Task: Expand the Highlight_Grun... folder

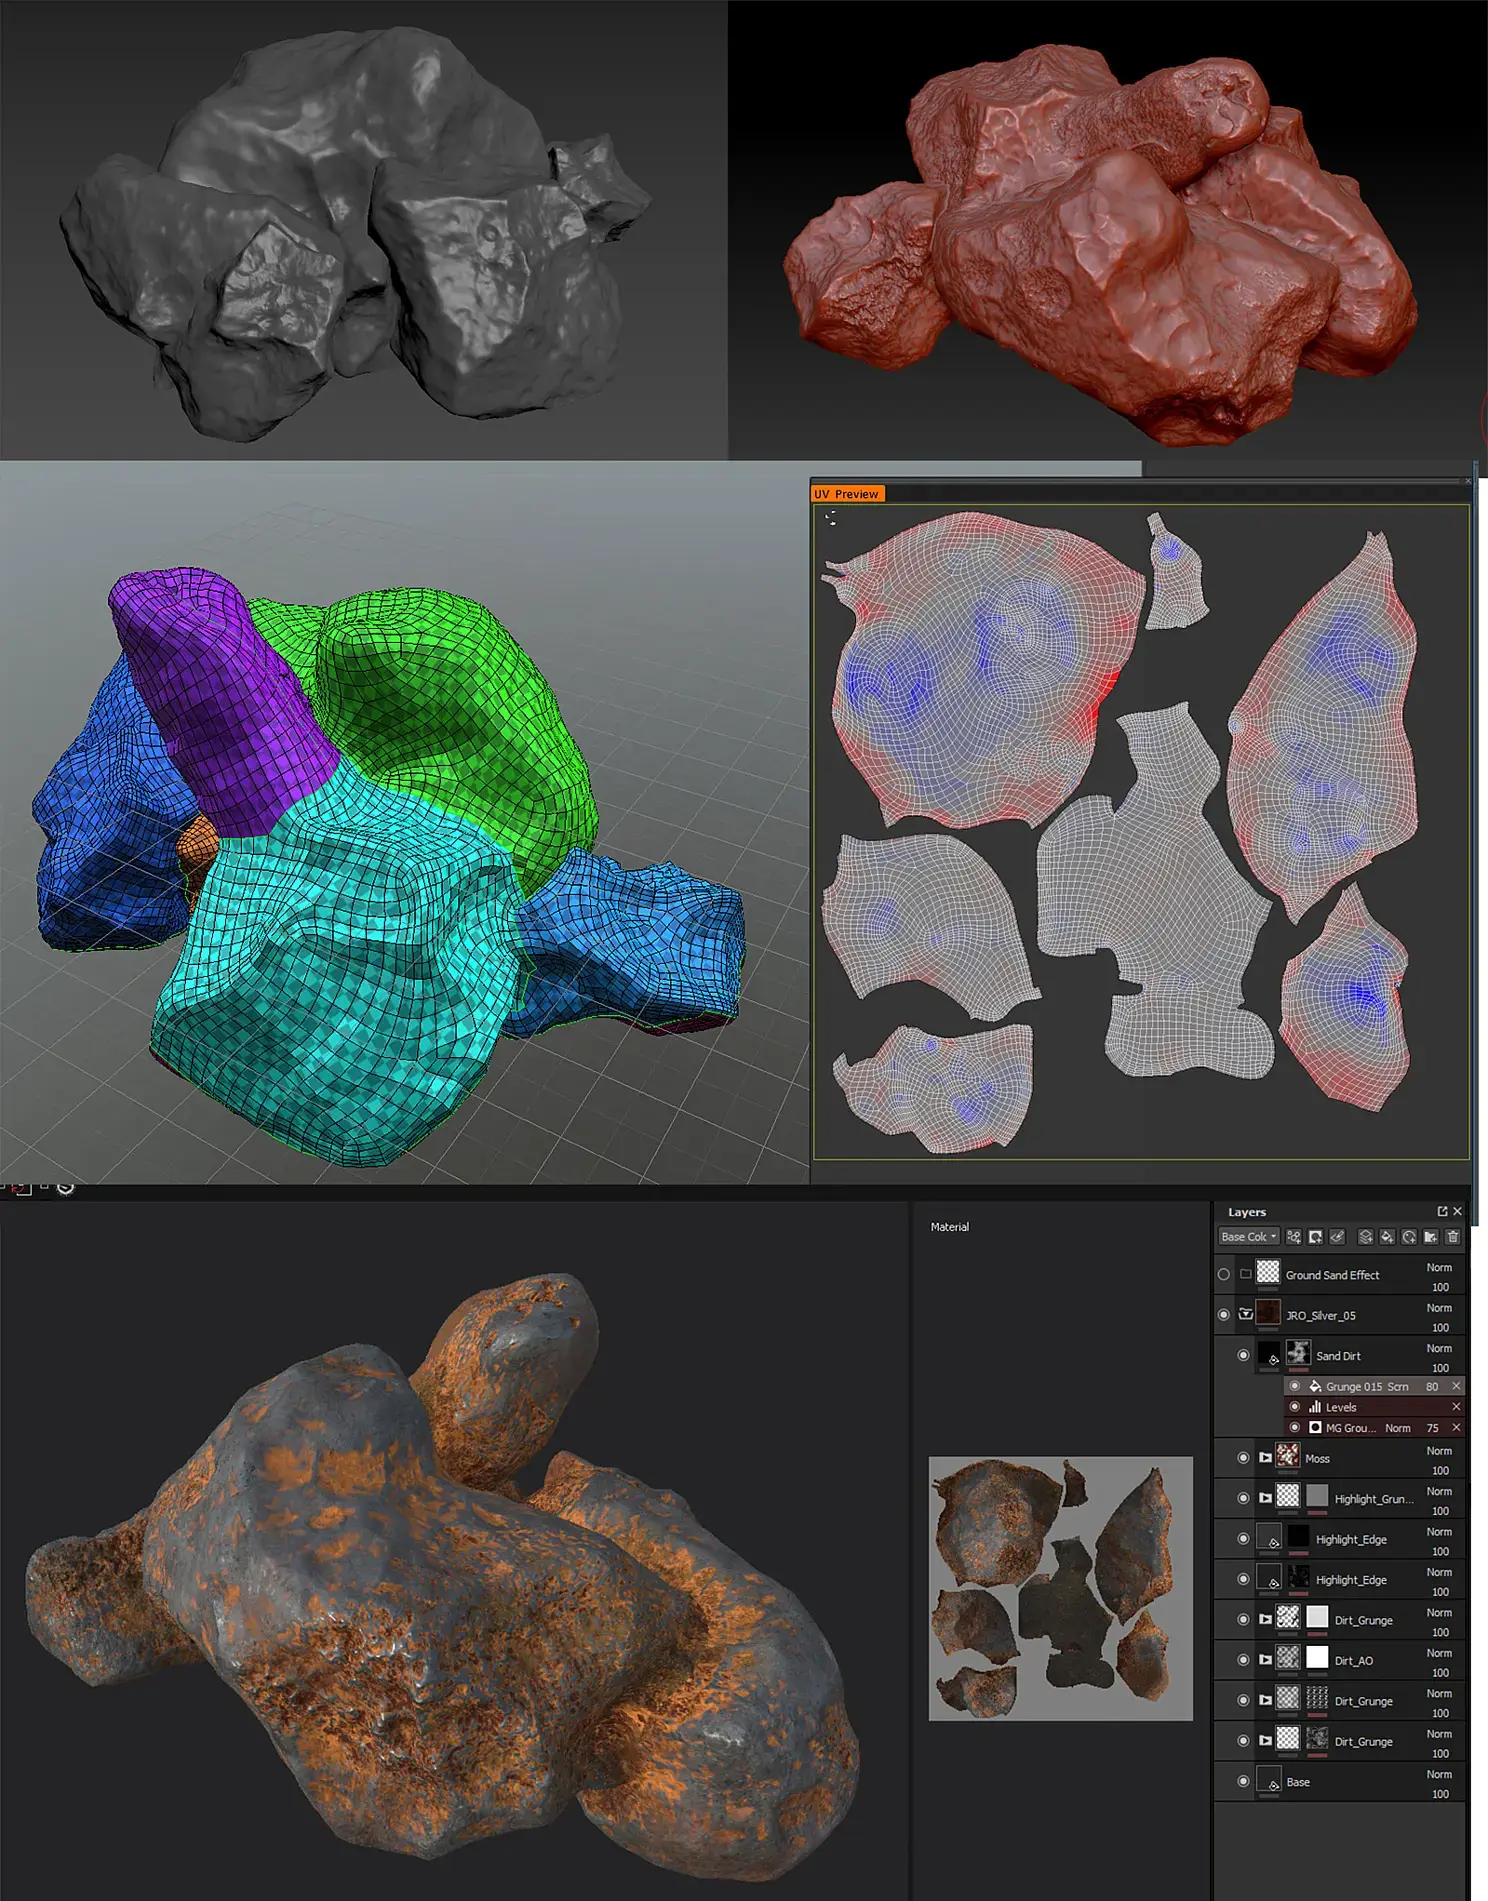Action: point(1265,1498)
